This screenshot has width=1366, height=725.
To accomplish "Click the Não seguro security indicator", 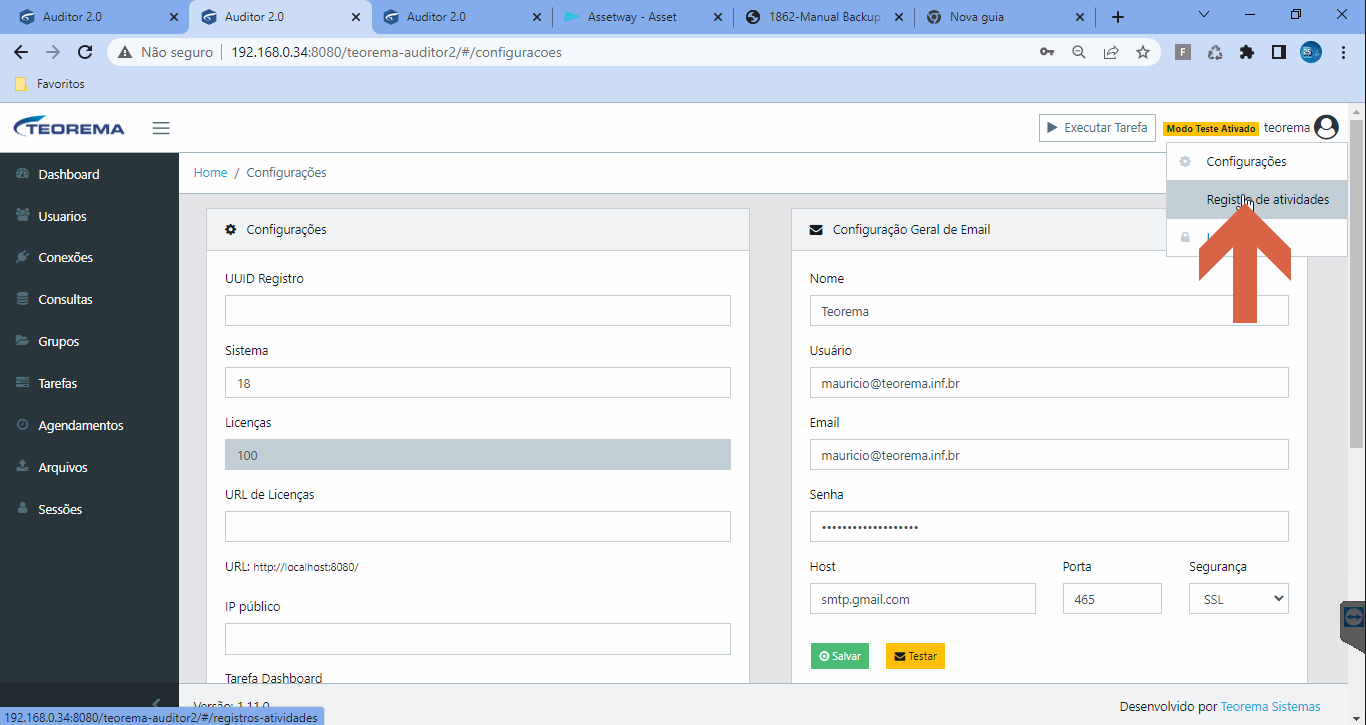I will pos(166,52).
